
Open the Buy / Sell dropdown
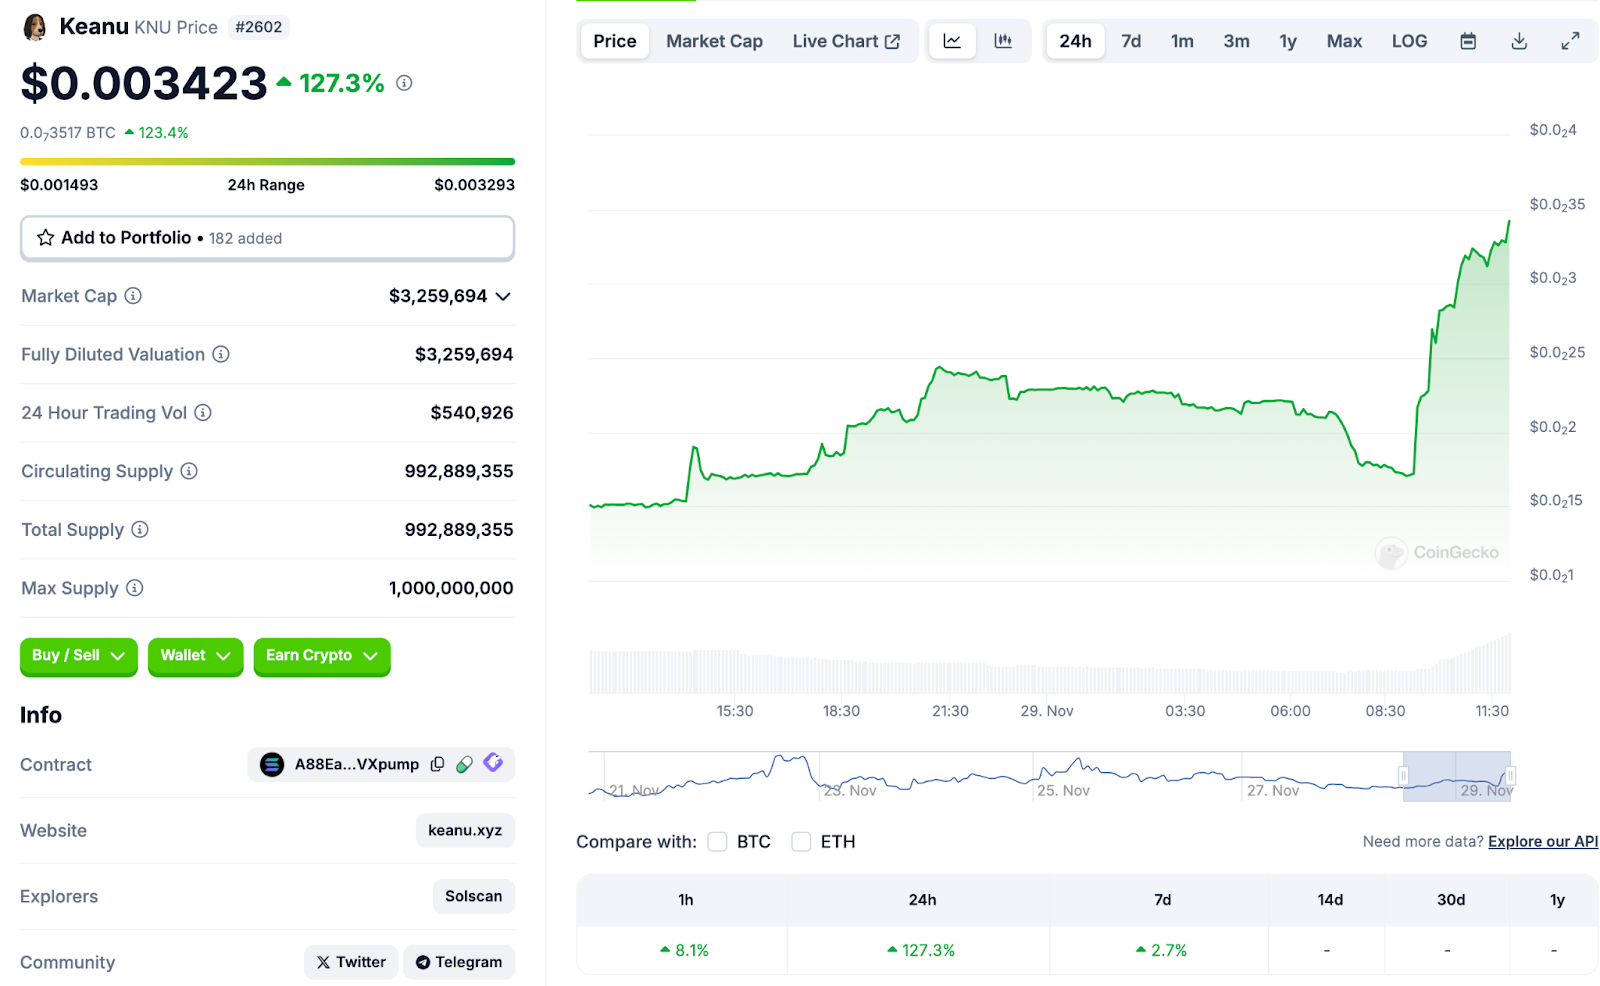tap(78, 656)
